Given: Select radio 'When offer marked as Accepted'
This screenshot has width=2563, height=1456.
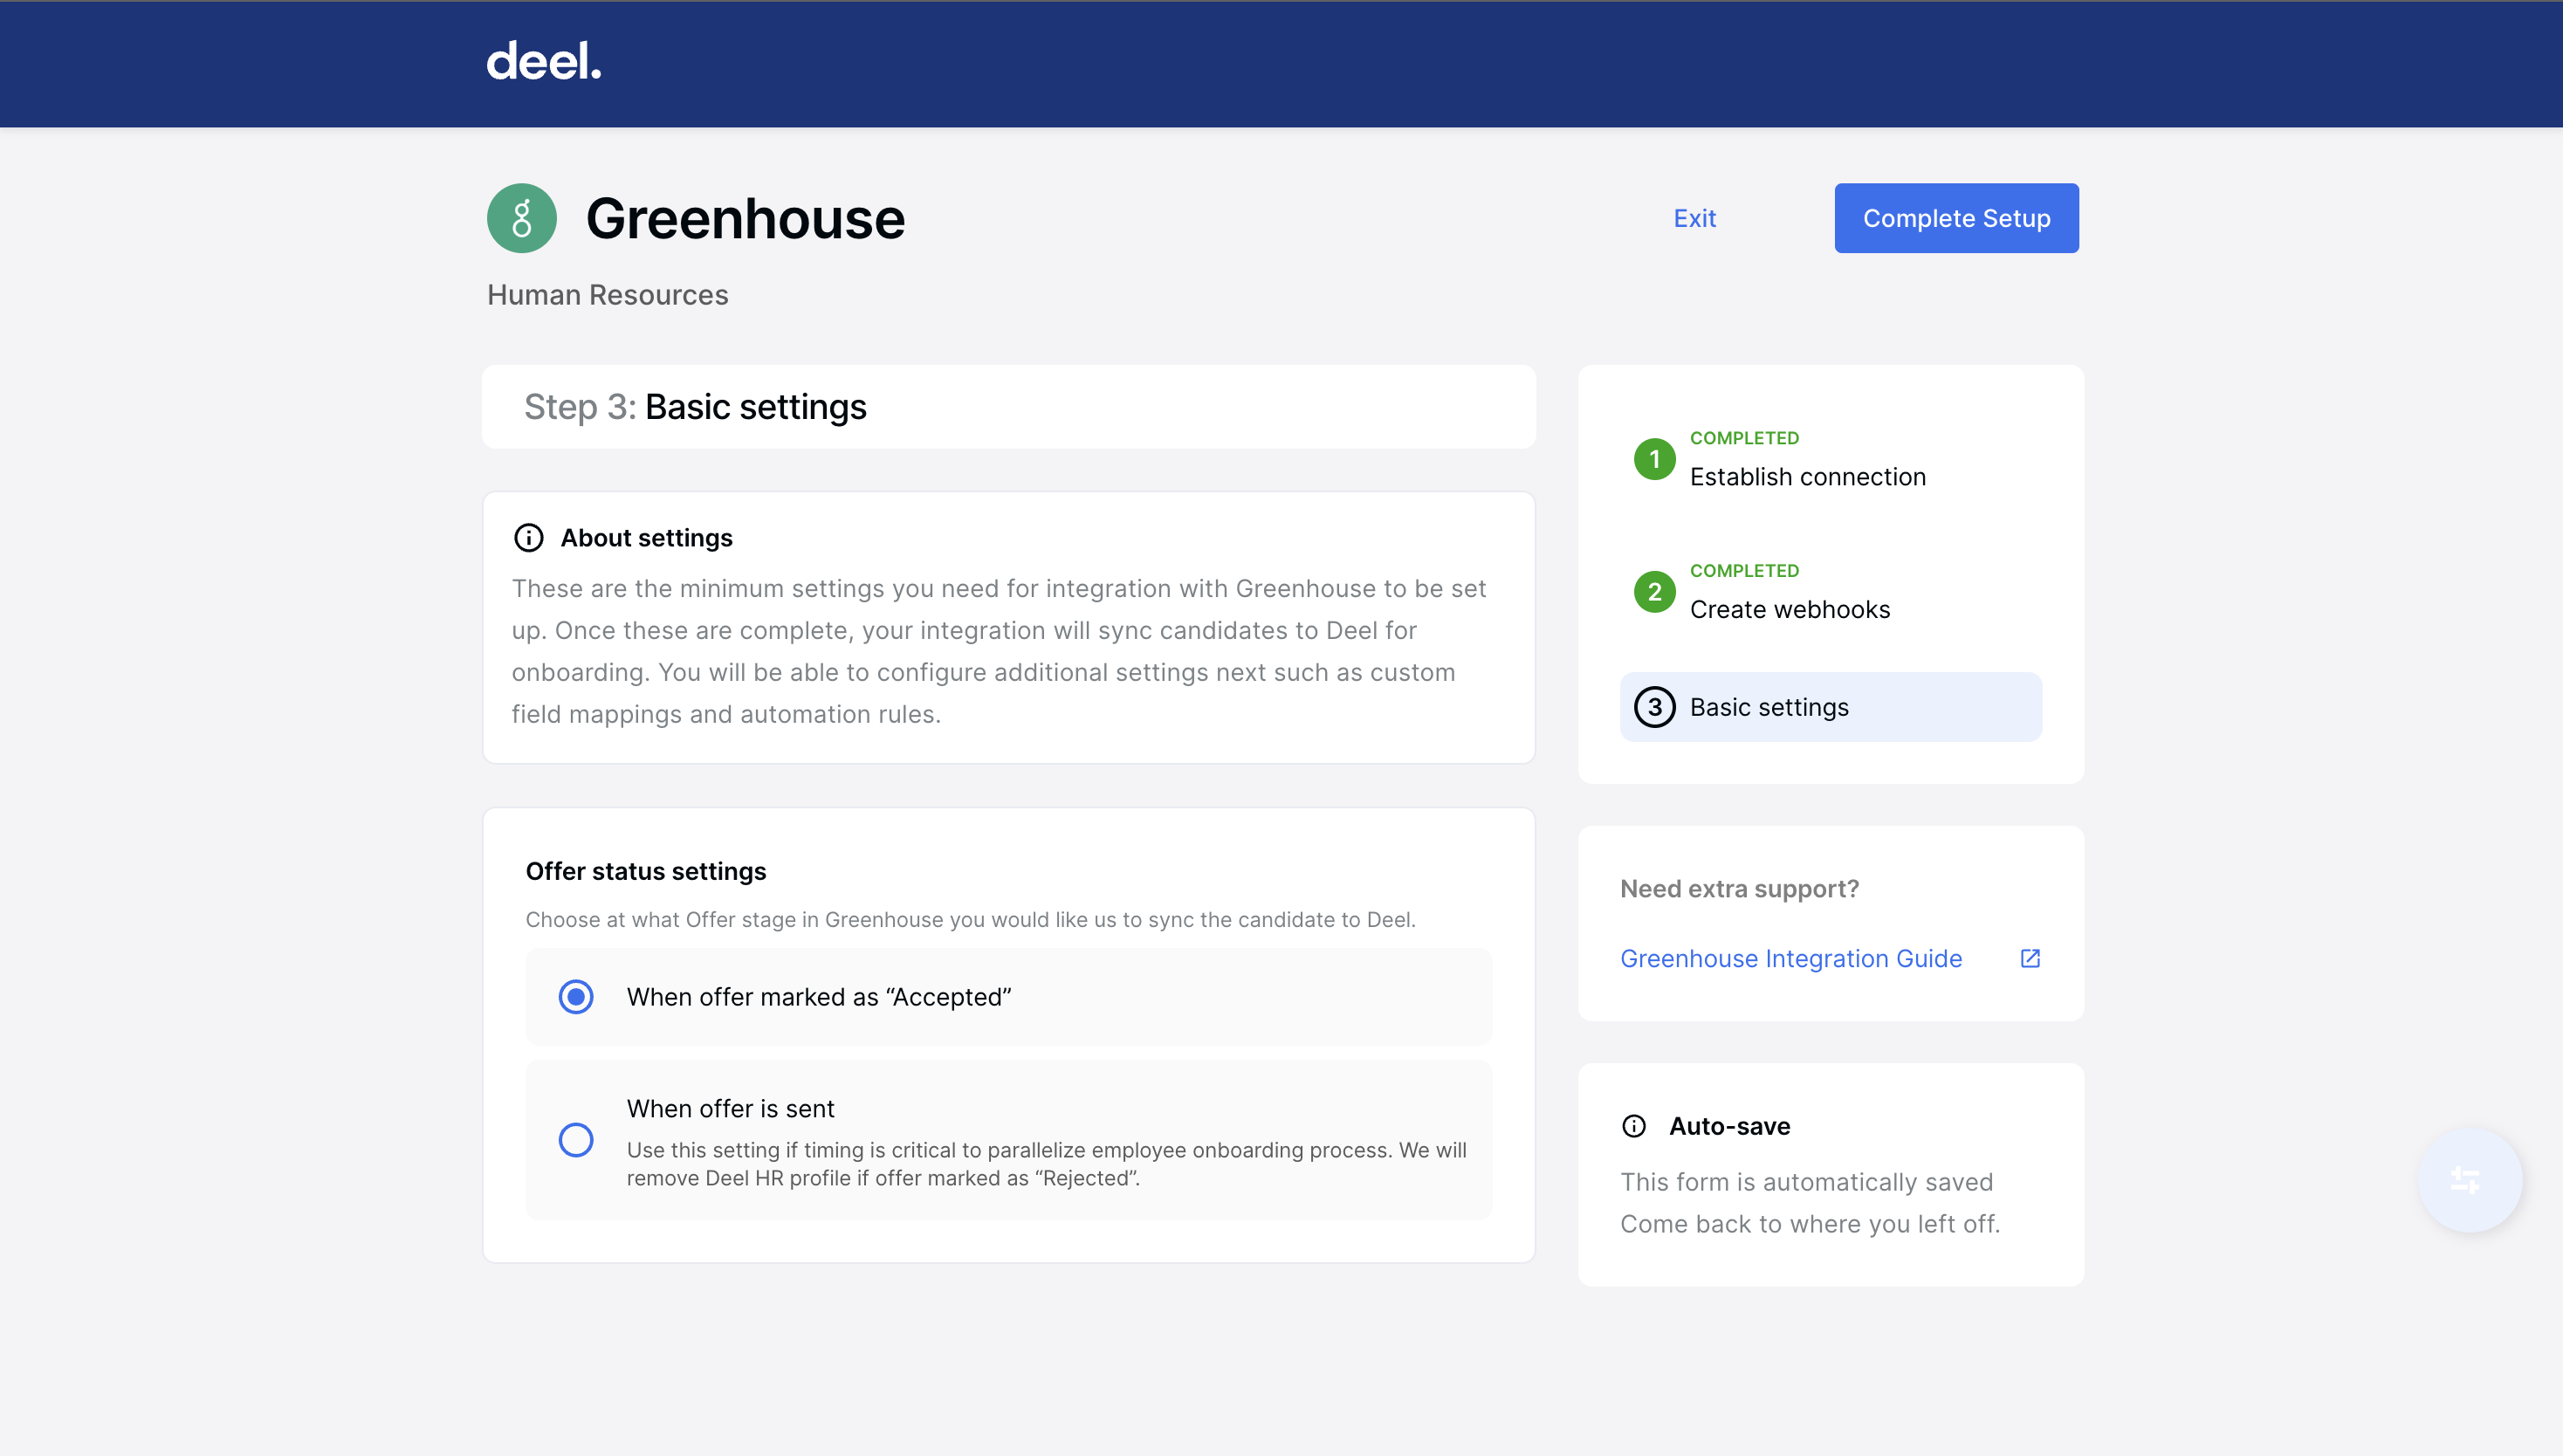Looking at the screenshot, I should (576, 997).
